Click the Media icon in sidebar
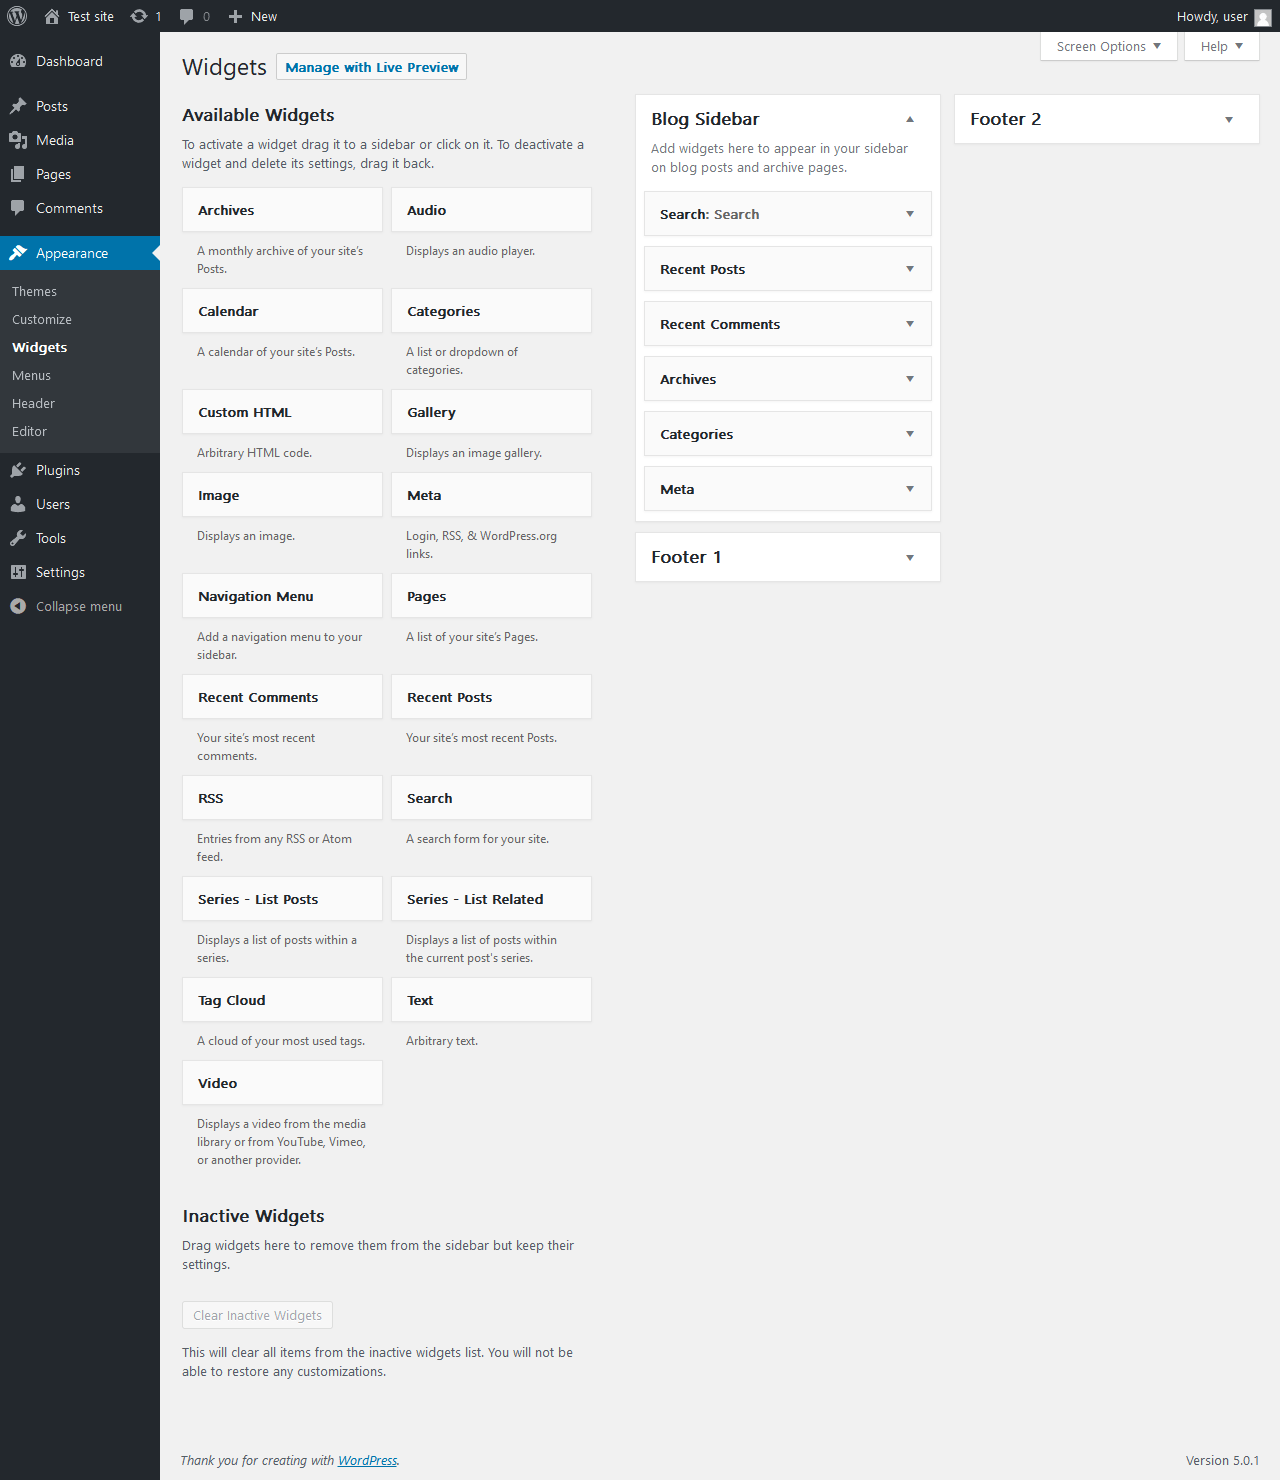This screenshot has height=1480, width=1280. coord(18,140)
